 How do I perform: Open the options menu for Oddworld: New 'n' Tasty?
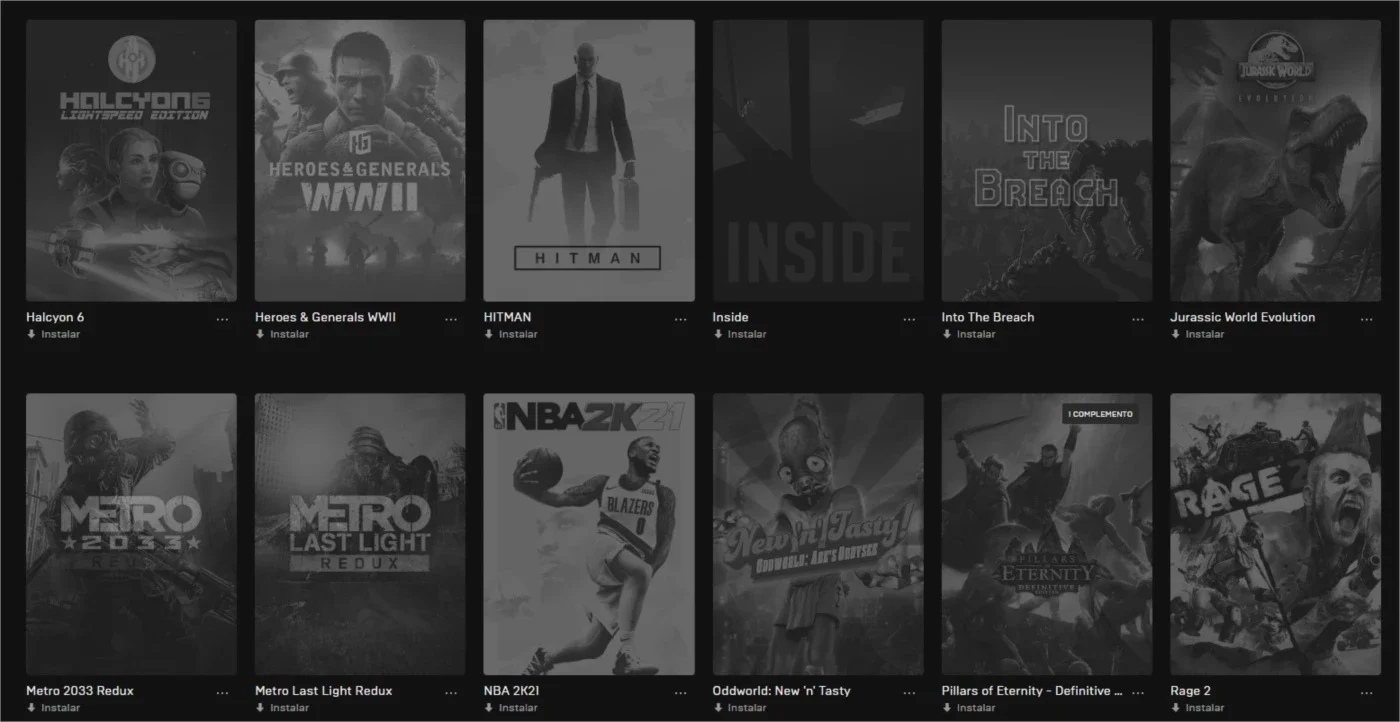(909, 692)
